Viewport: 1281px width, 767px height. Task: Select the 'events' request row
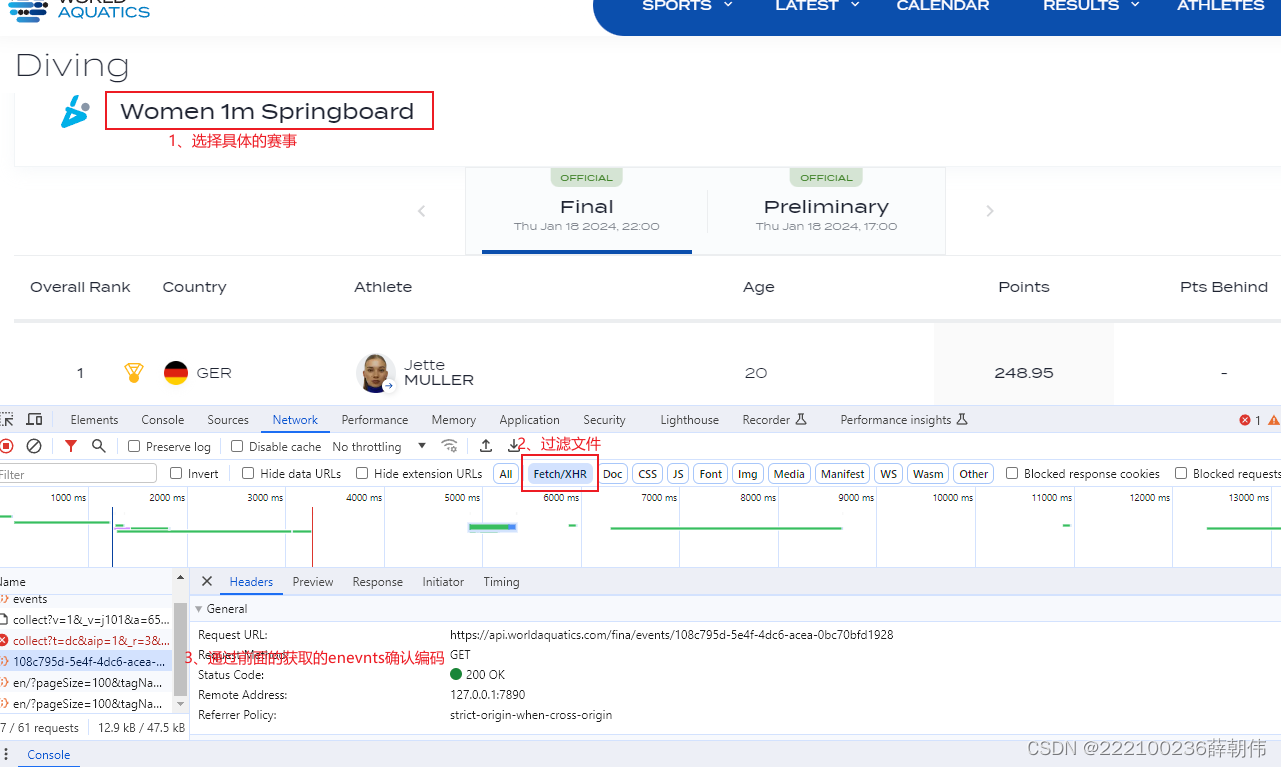click(x=87, y=599)
